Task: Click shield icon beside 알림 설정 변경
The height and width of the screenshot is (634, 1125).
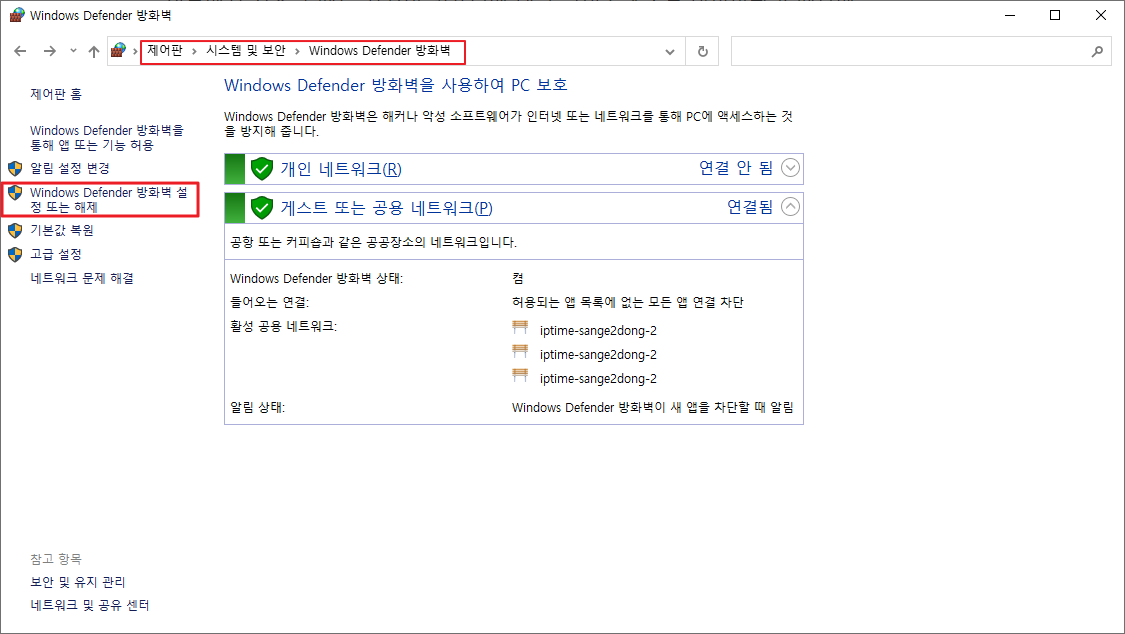Action: coord(15,169)
